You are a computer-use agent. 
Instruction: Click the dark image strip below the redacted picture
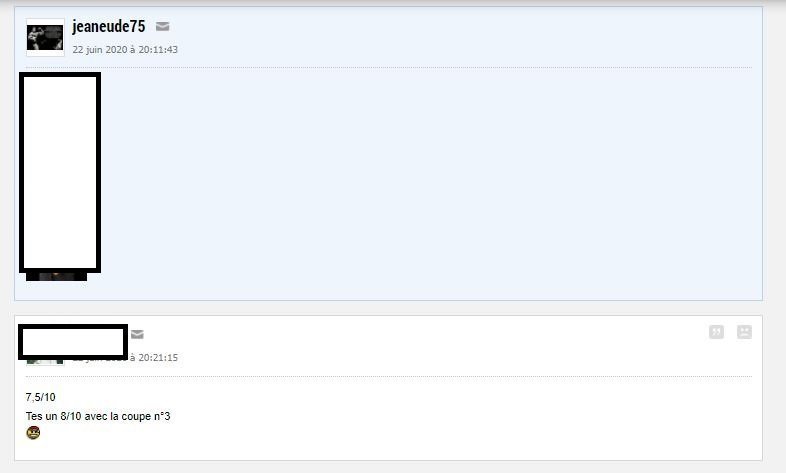[56, 277]
